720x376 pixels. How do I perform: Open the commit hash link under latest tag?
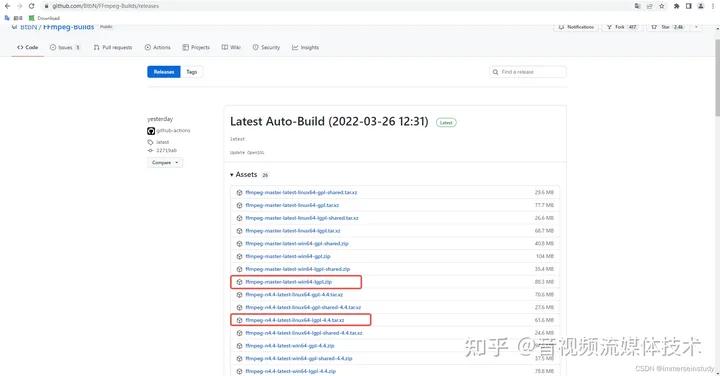pos(166,150)
